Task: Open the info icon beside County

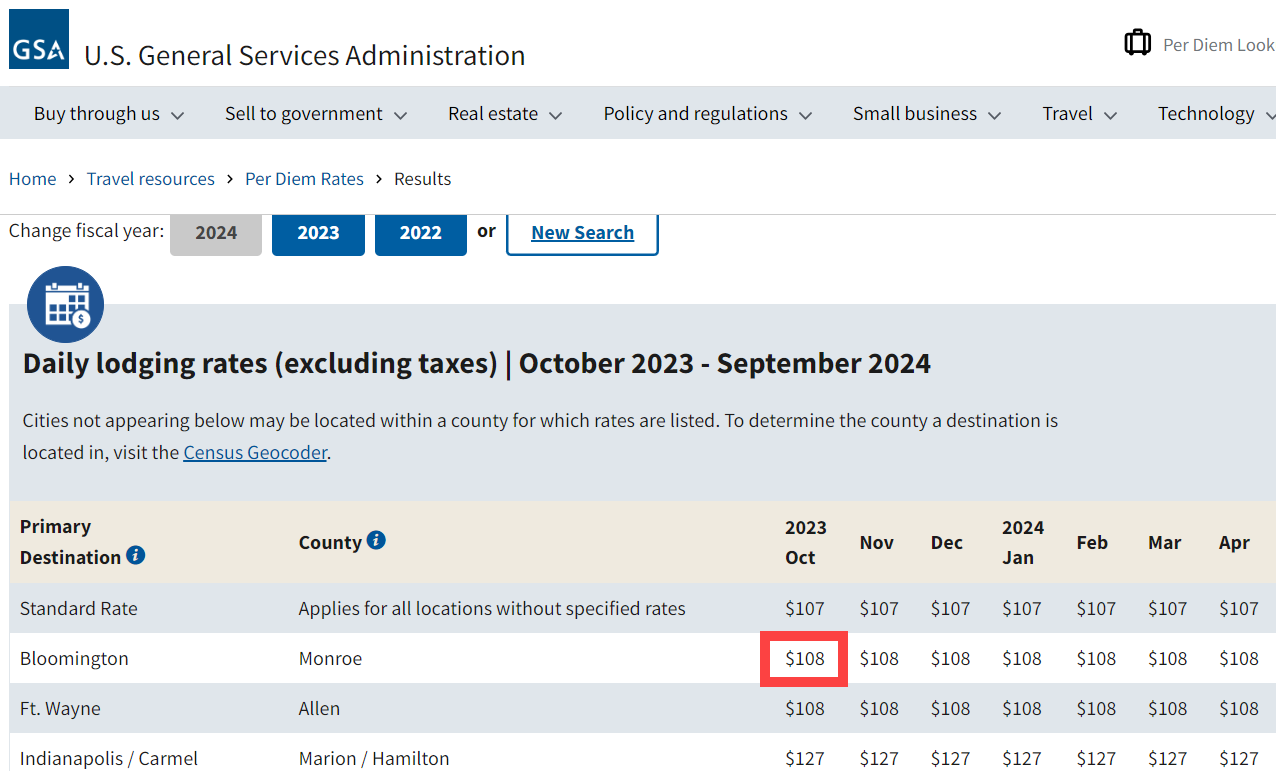Action: pos(376,540)
